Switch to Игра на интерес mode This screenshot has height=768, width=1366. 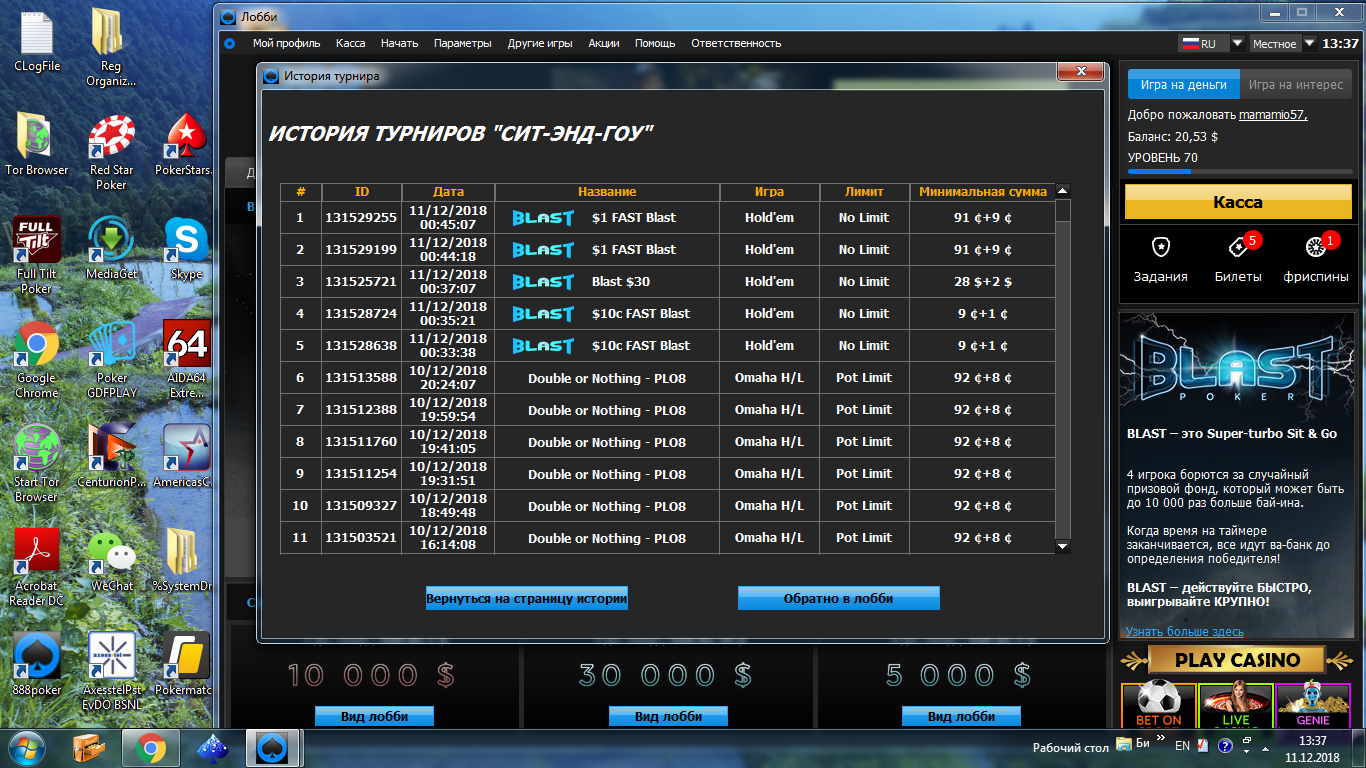tap(1295, 85)
